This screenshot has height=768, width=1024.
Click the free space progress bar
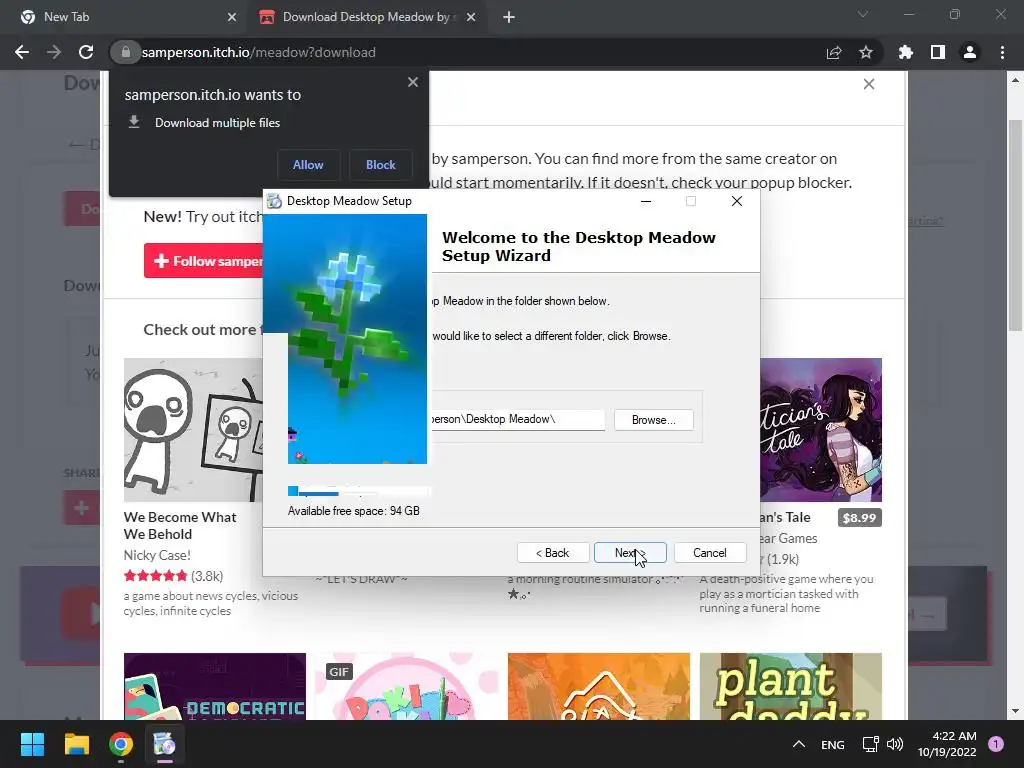[x=359, y=491]
